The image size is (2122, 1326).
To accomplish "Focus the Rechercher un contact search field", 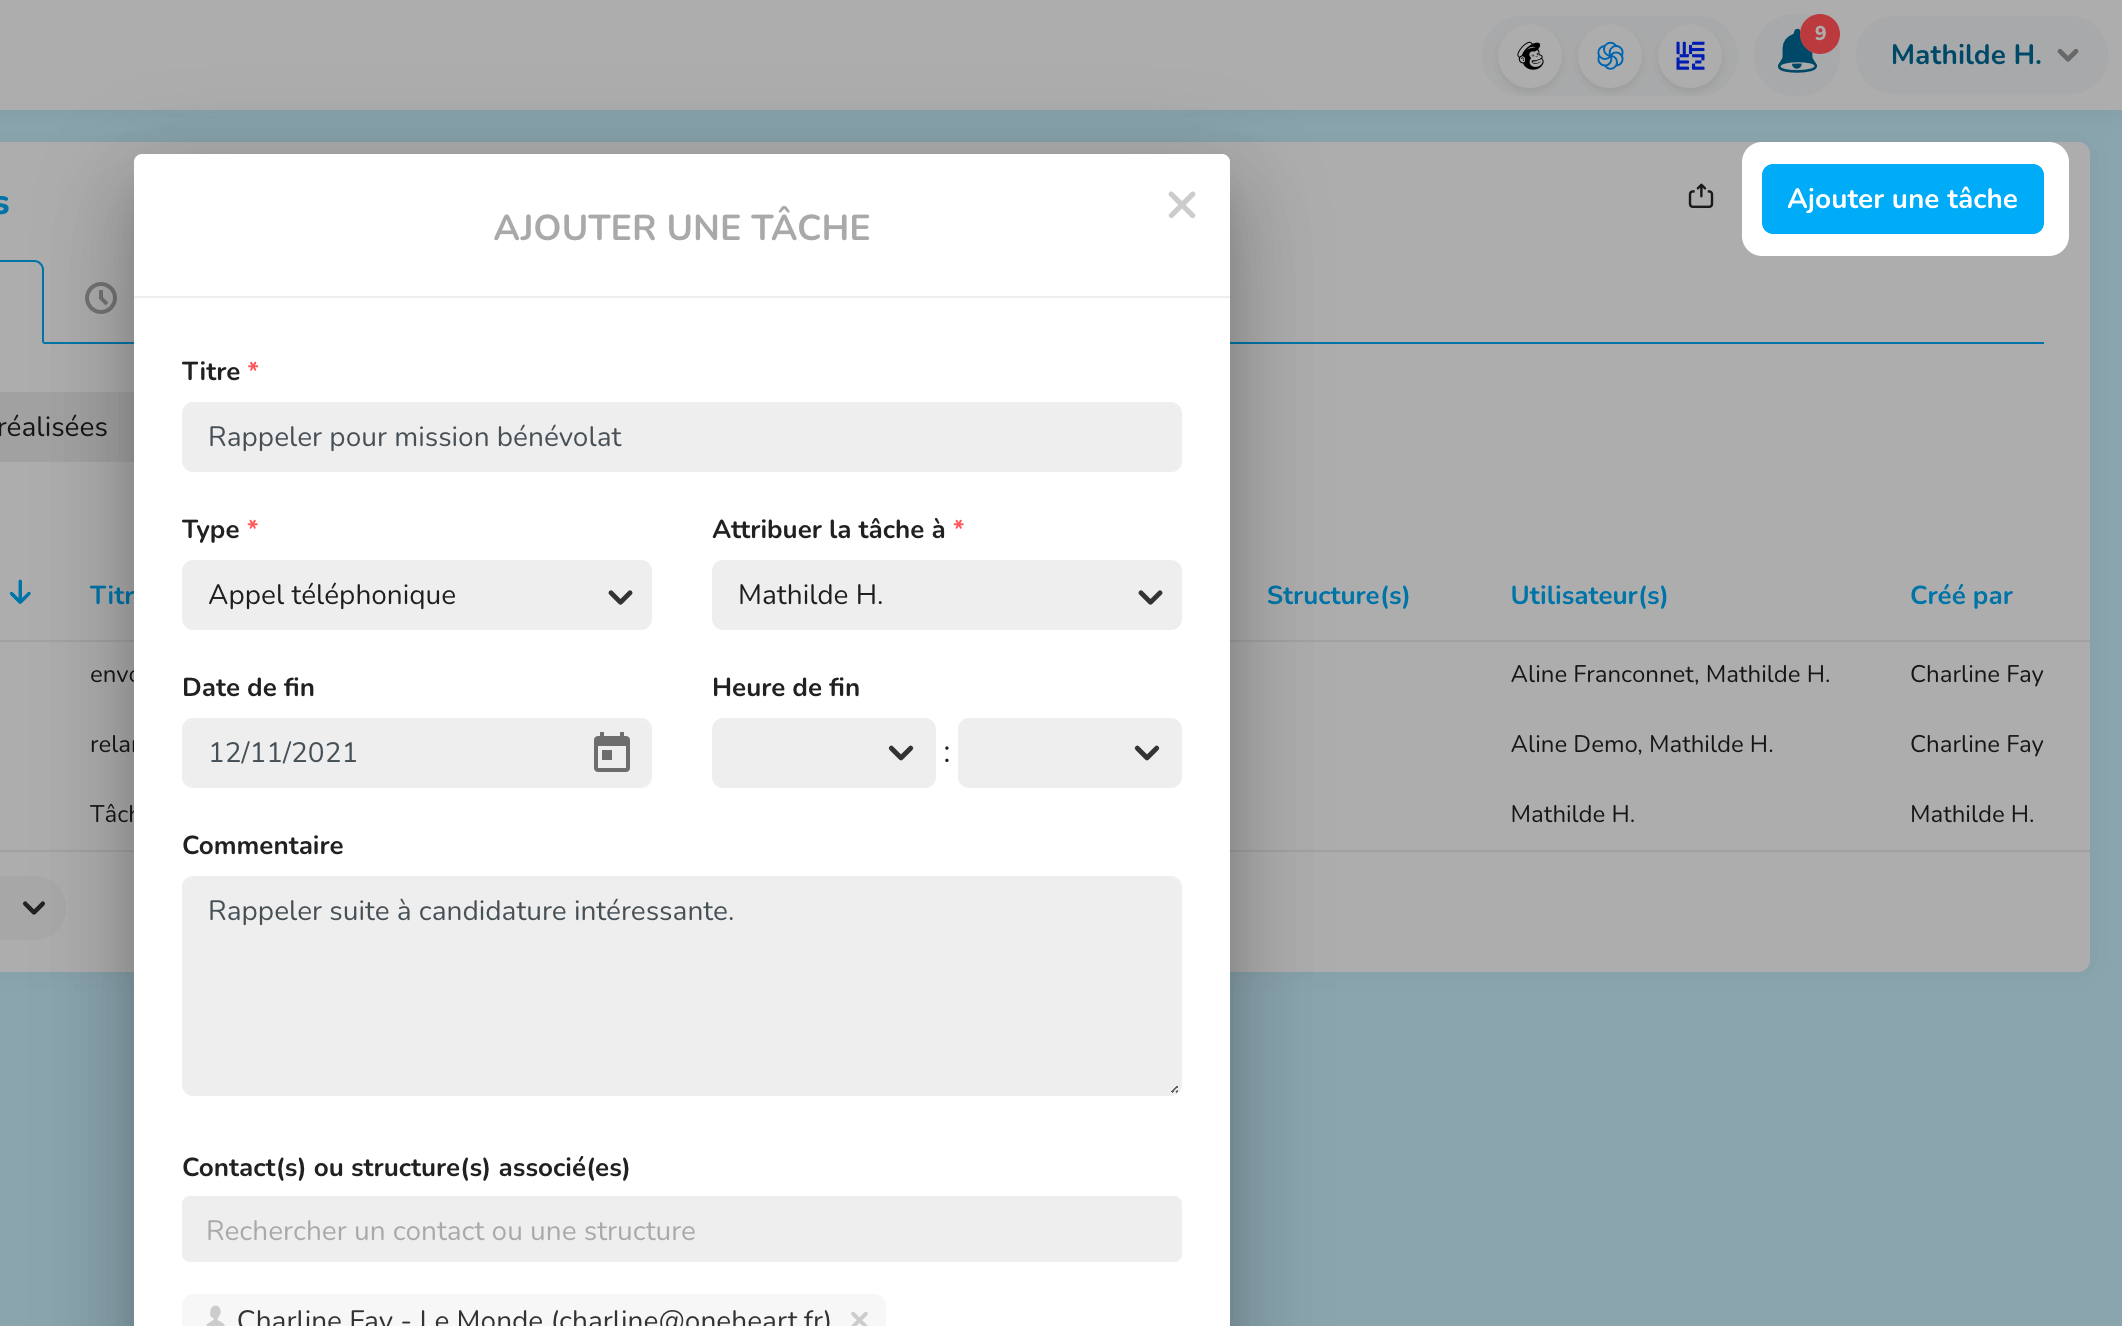I will (x=681, y=1229).
